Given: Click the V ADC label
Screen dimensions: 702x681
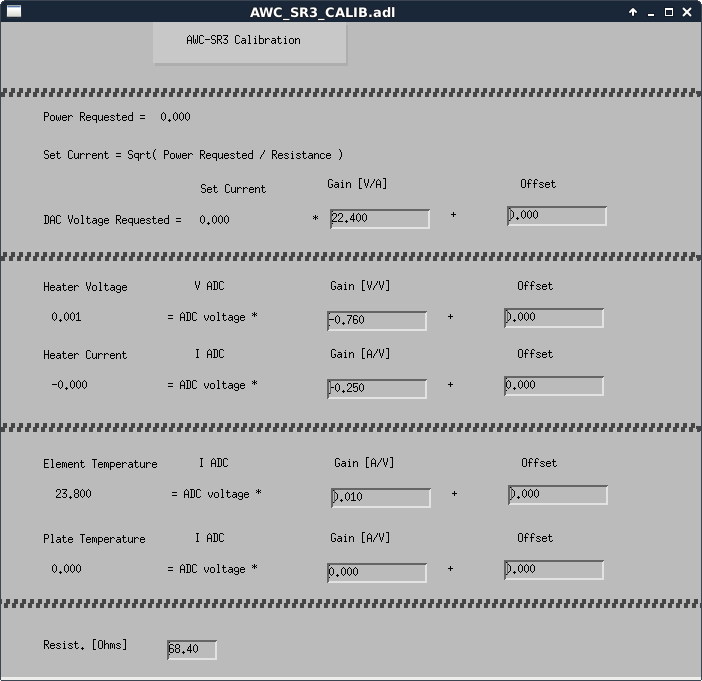Looking at the screenshot, I should (210, 286).
